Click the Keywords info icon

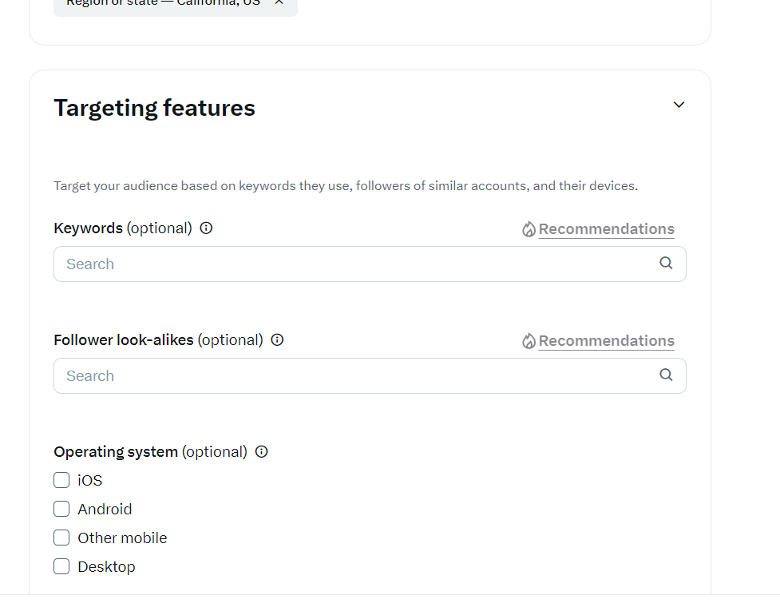point(206,228)
